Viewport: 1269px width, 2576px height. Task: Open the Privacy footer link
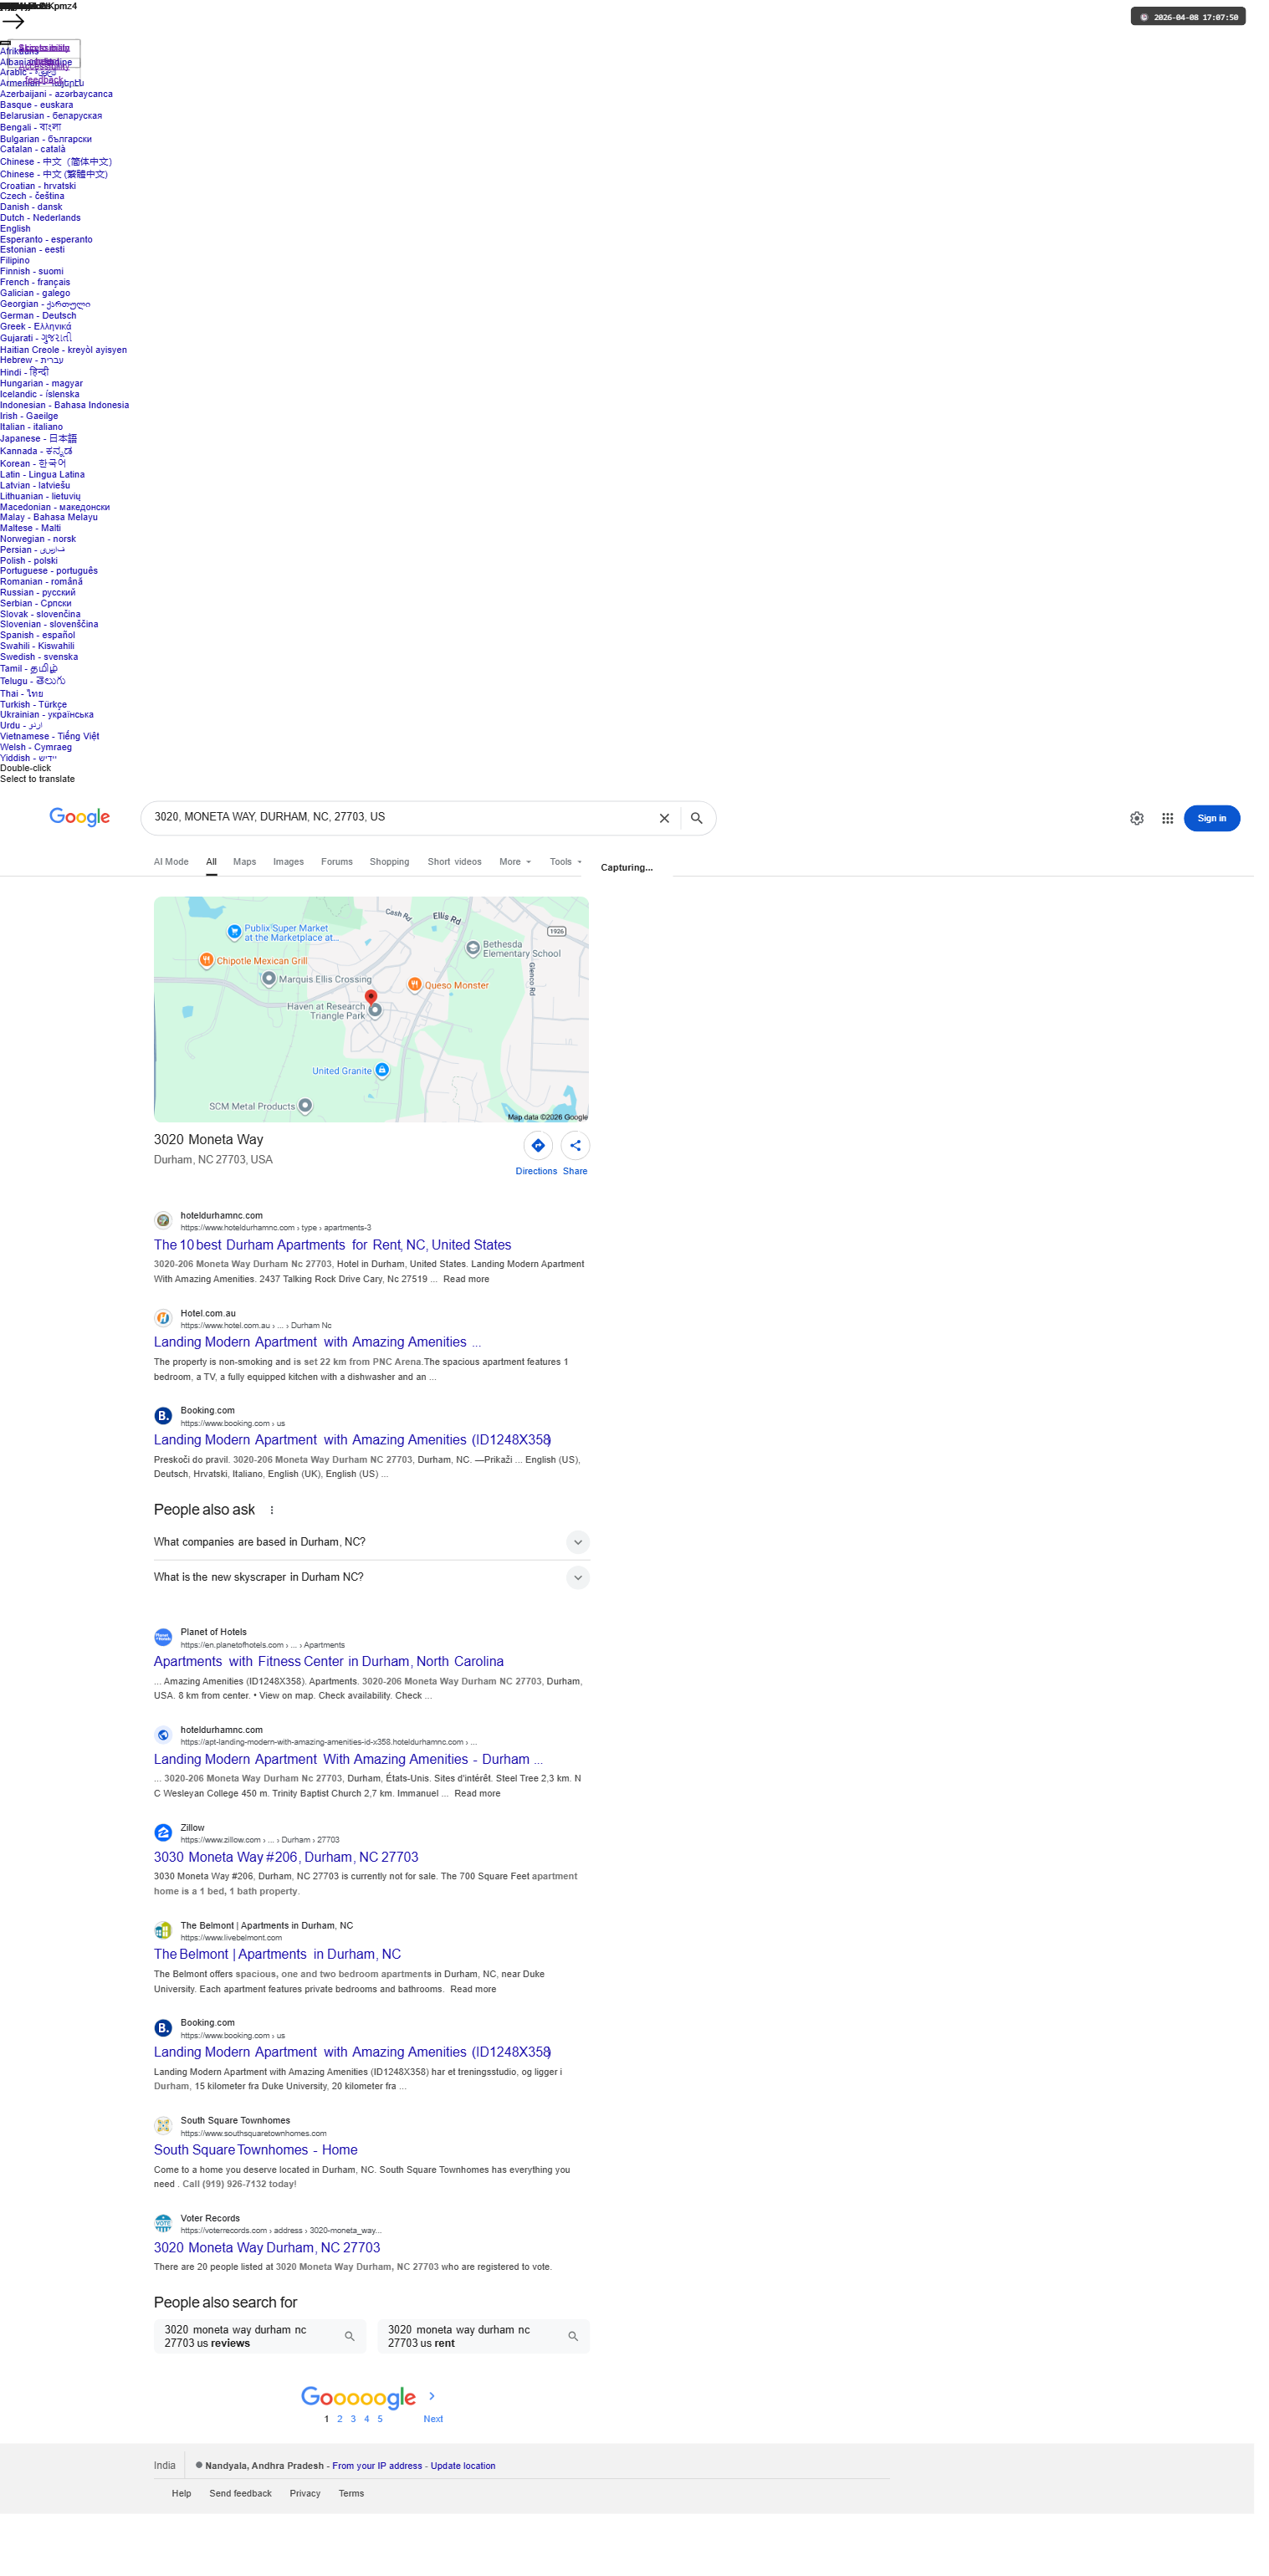305,2493
